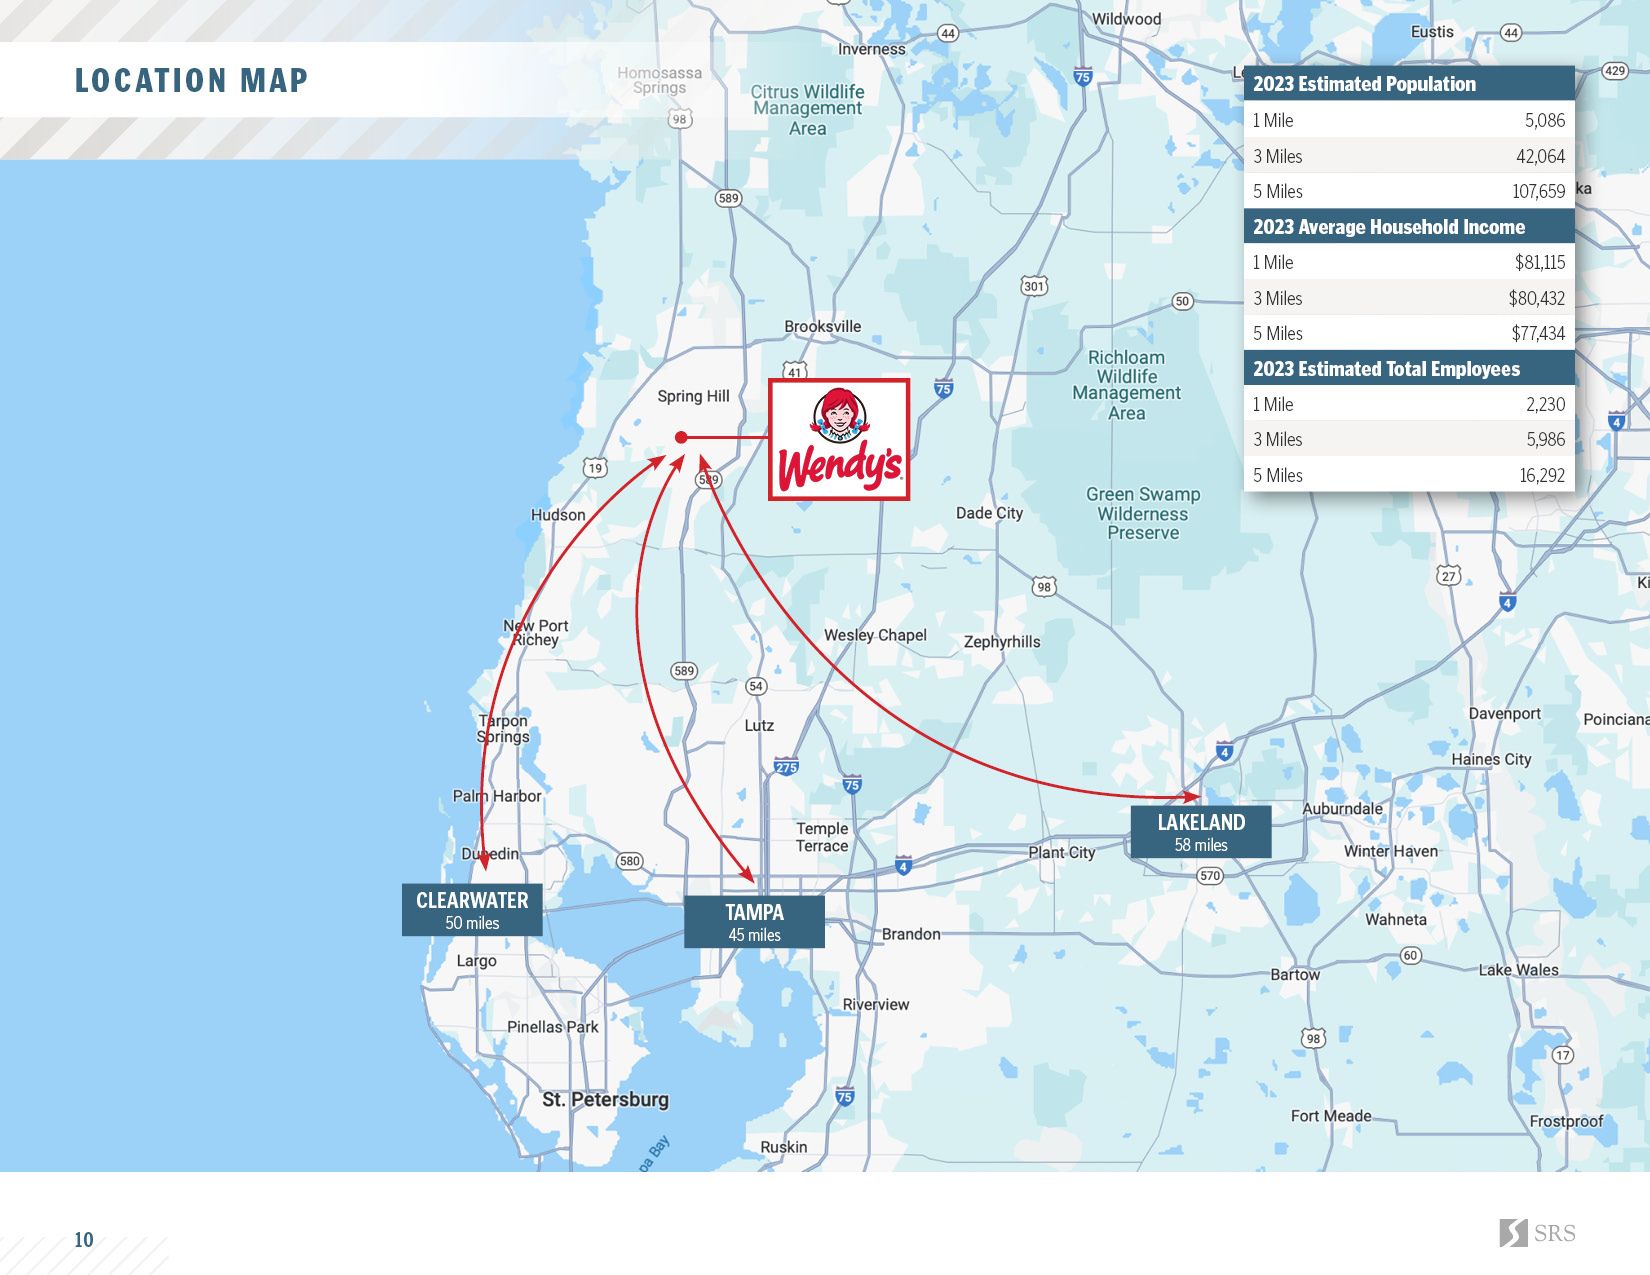This screenshot has height=1275, width=1650.
Task: Click the Brandon map label
Action: (x=910, y=934)
